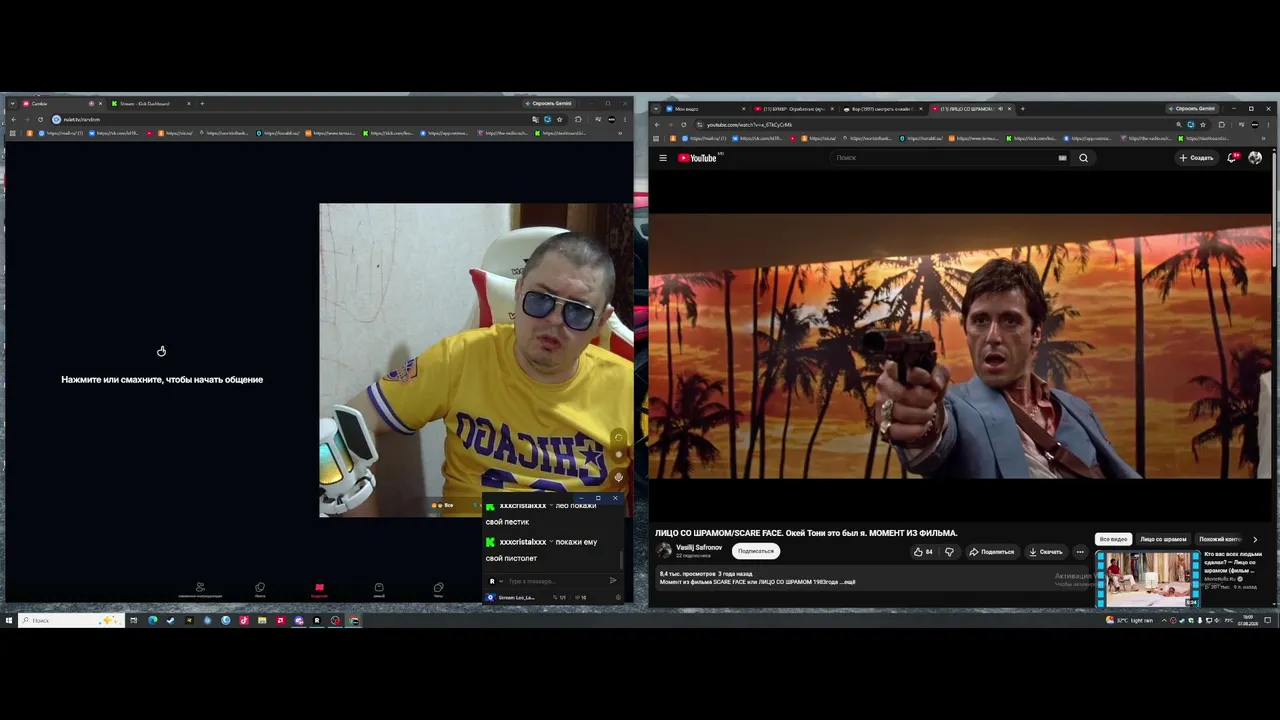Click the highlighted red icon in the ruletka bottom bar
The height and width of the screenshot is (720, 1280).
pyautogui.click(x=319, y=589)
